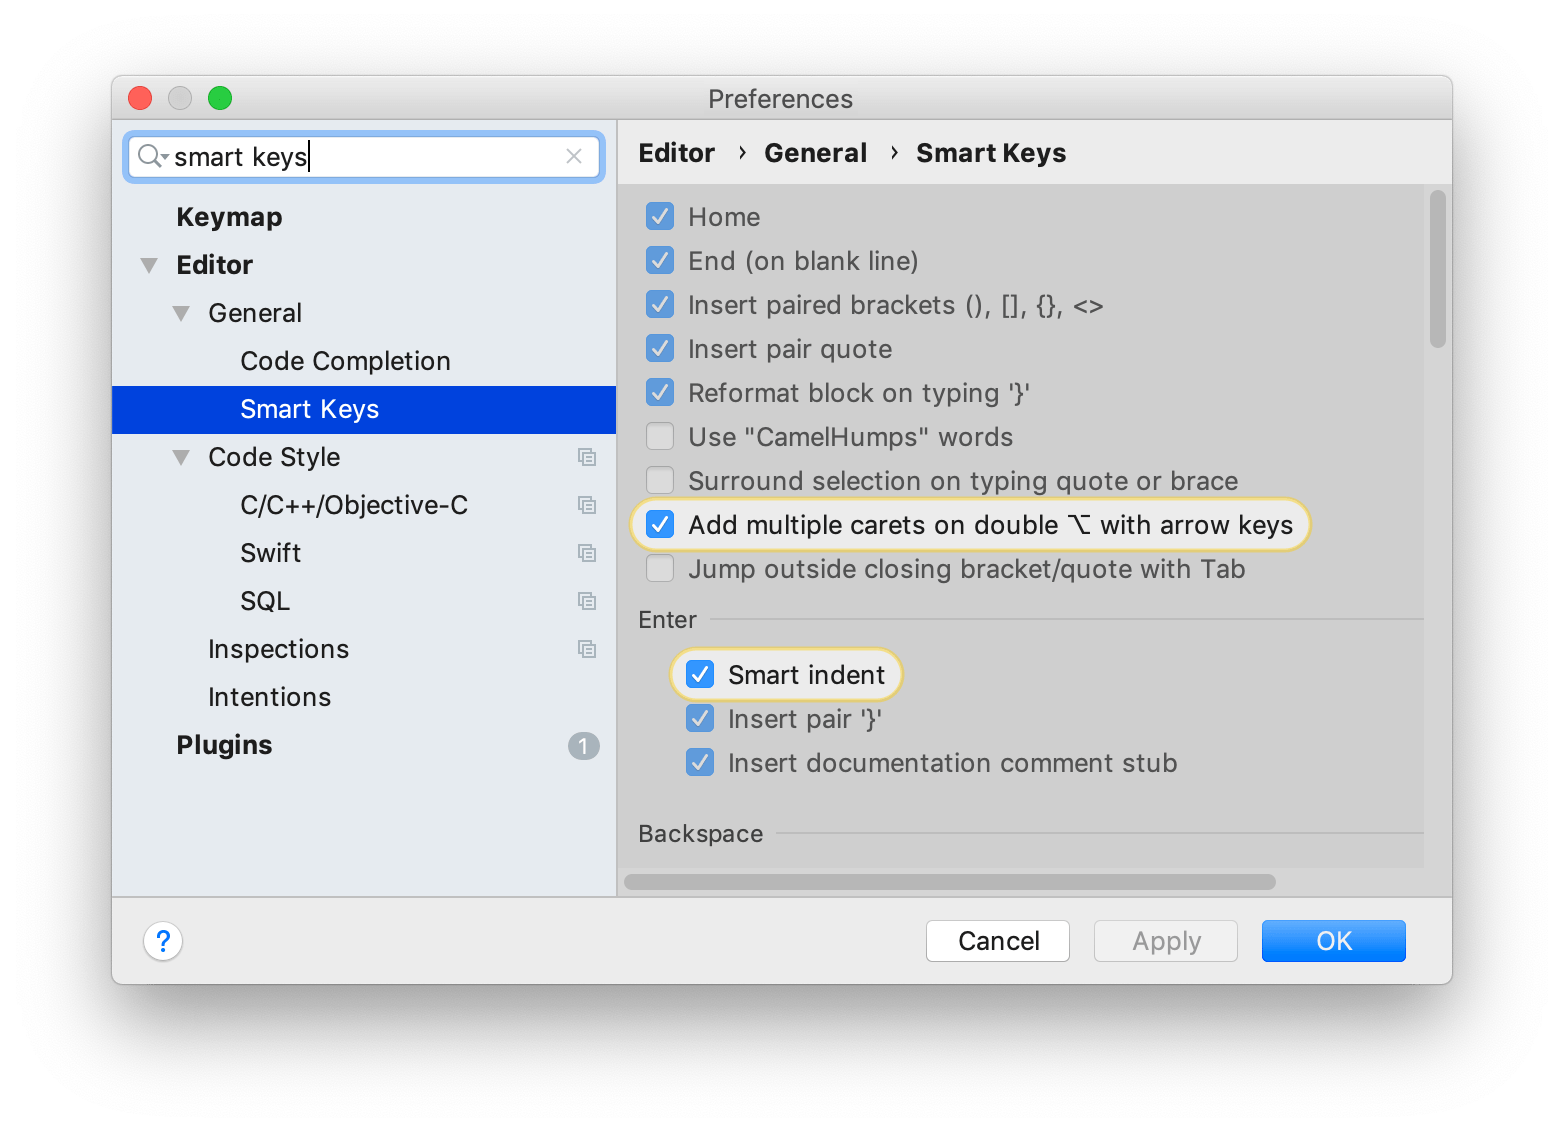Clear the search text with the X icon
The width and height of the screenshot is (1564, 1132).
click(x=574, y=156)
